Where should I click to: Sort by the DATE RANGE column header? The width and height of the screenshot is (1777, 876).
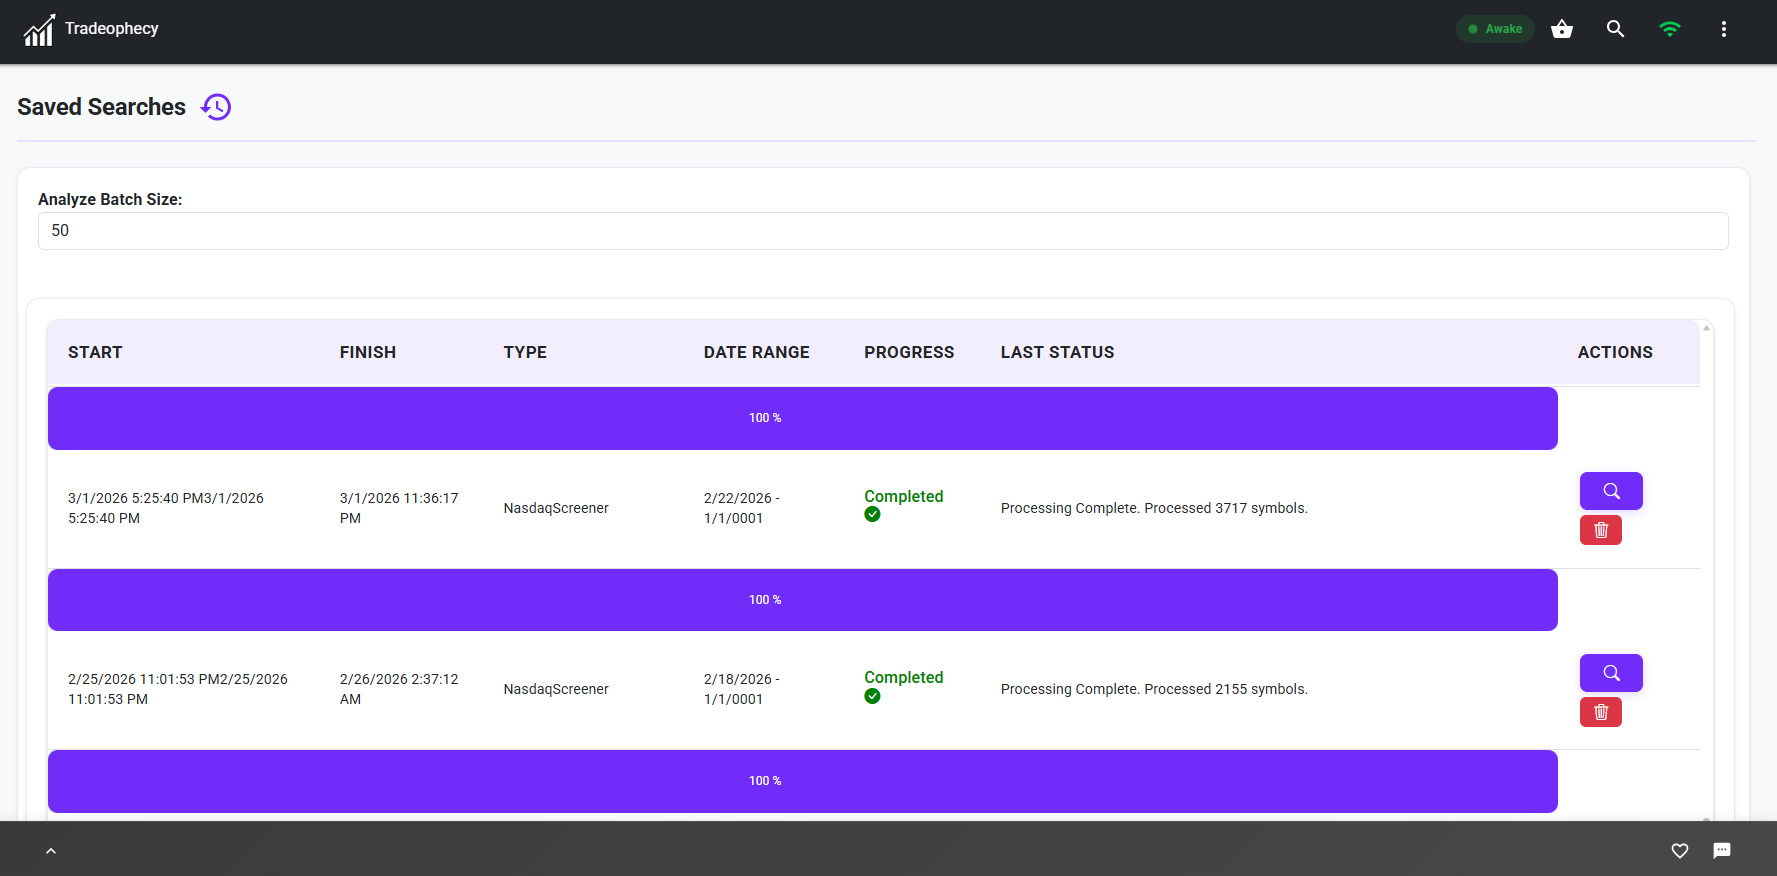756,352
